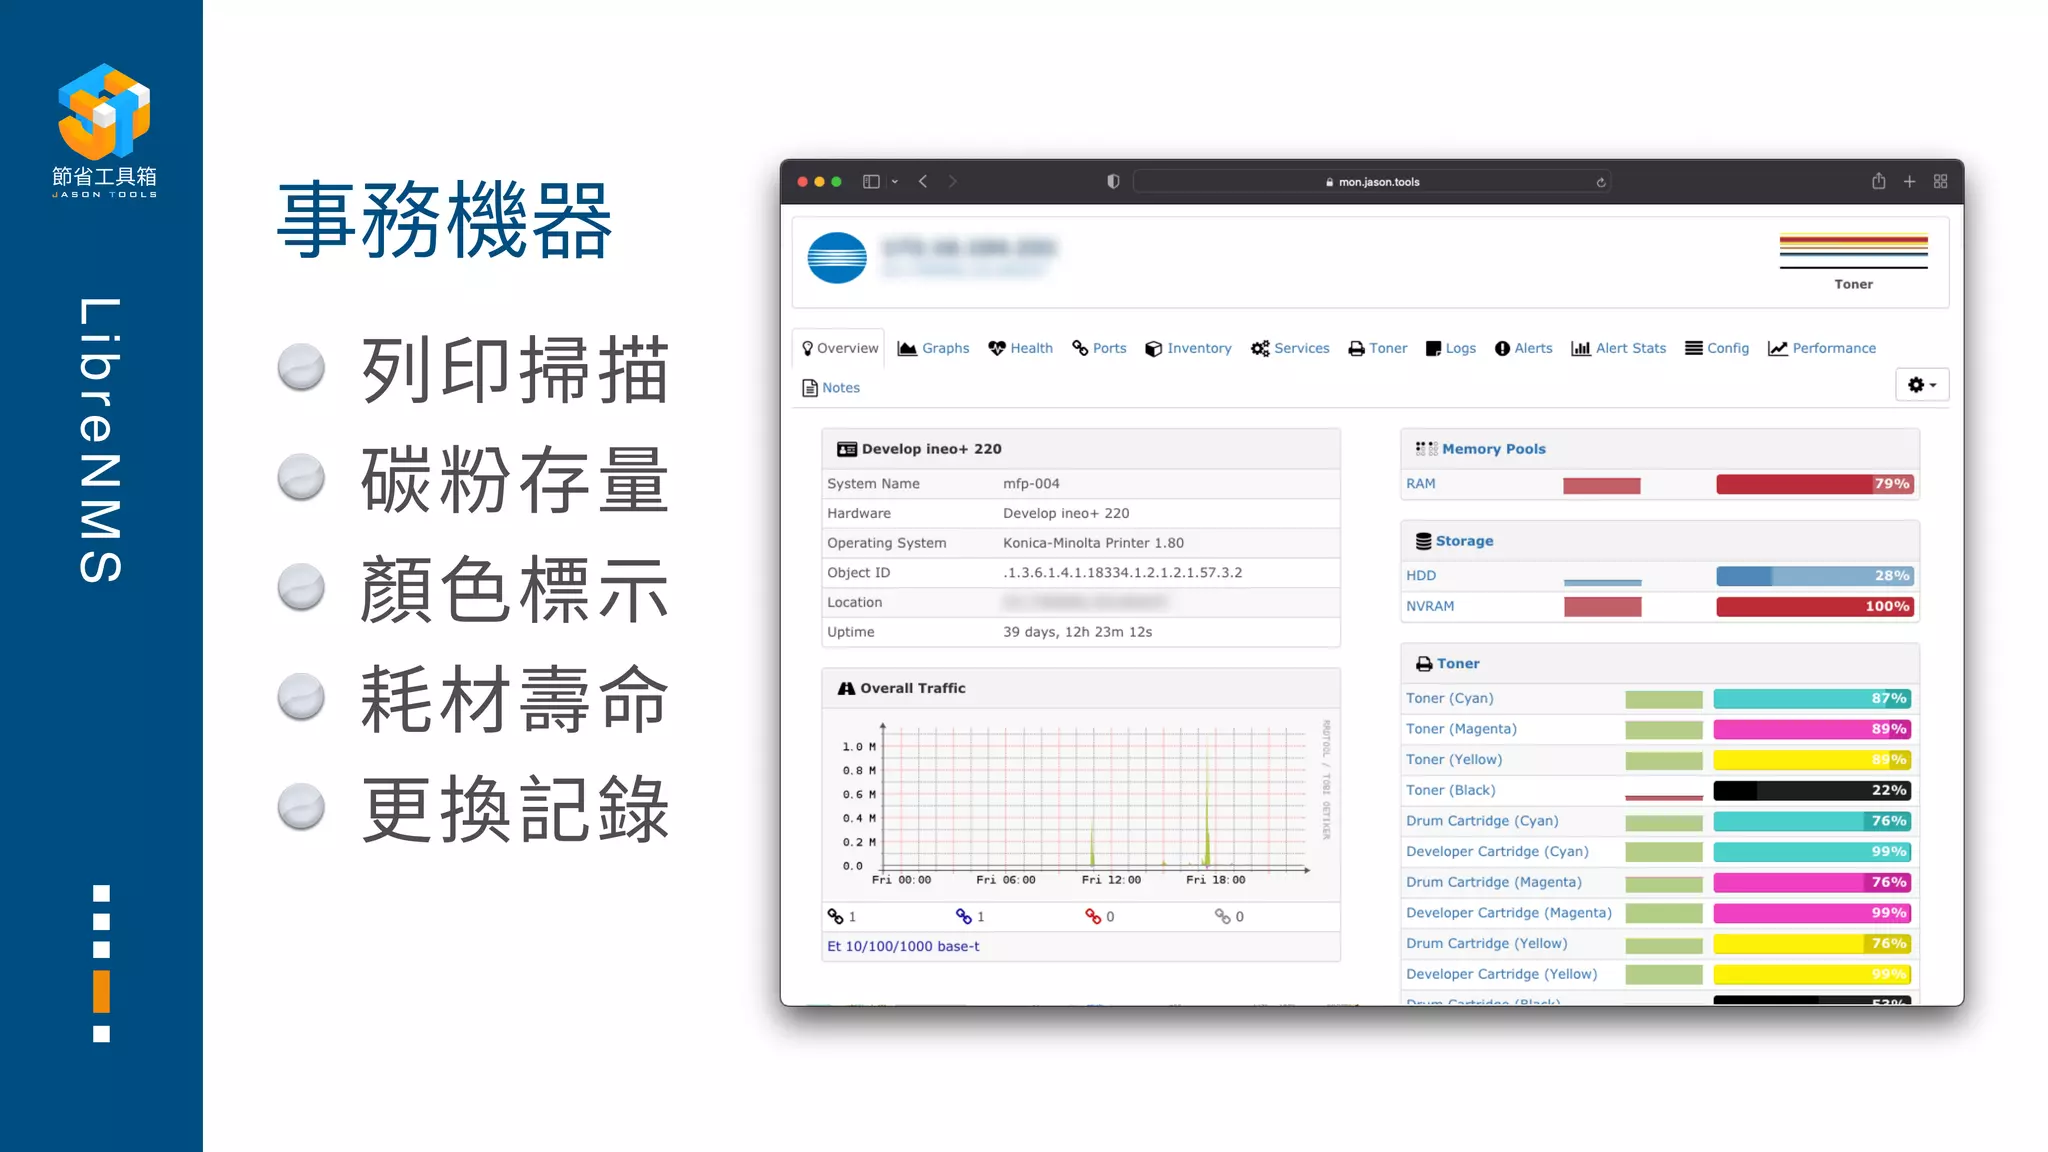Click the NVRAM 100% usage bar
Viewport: 2048px width, 1152px height.
click(1814, 606)
